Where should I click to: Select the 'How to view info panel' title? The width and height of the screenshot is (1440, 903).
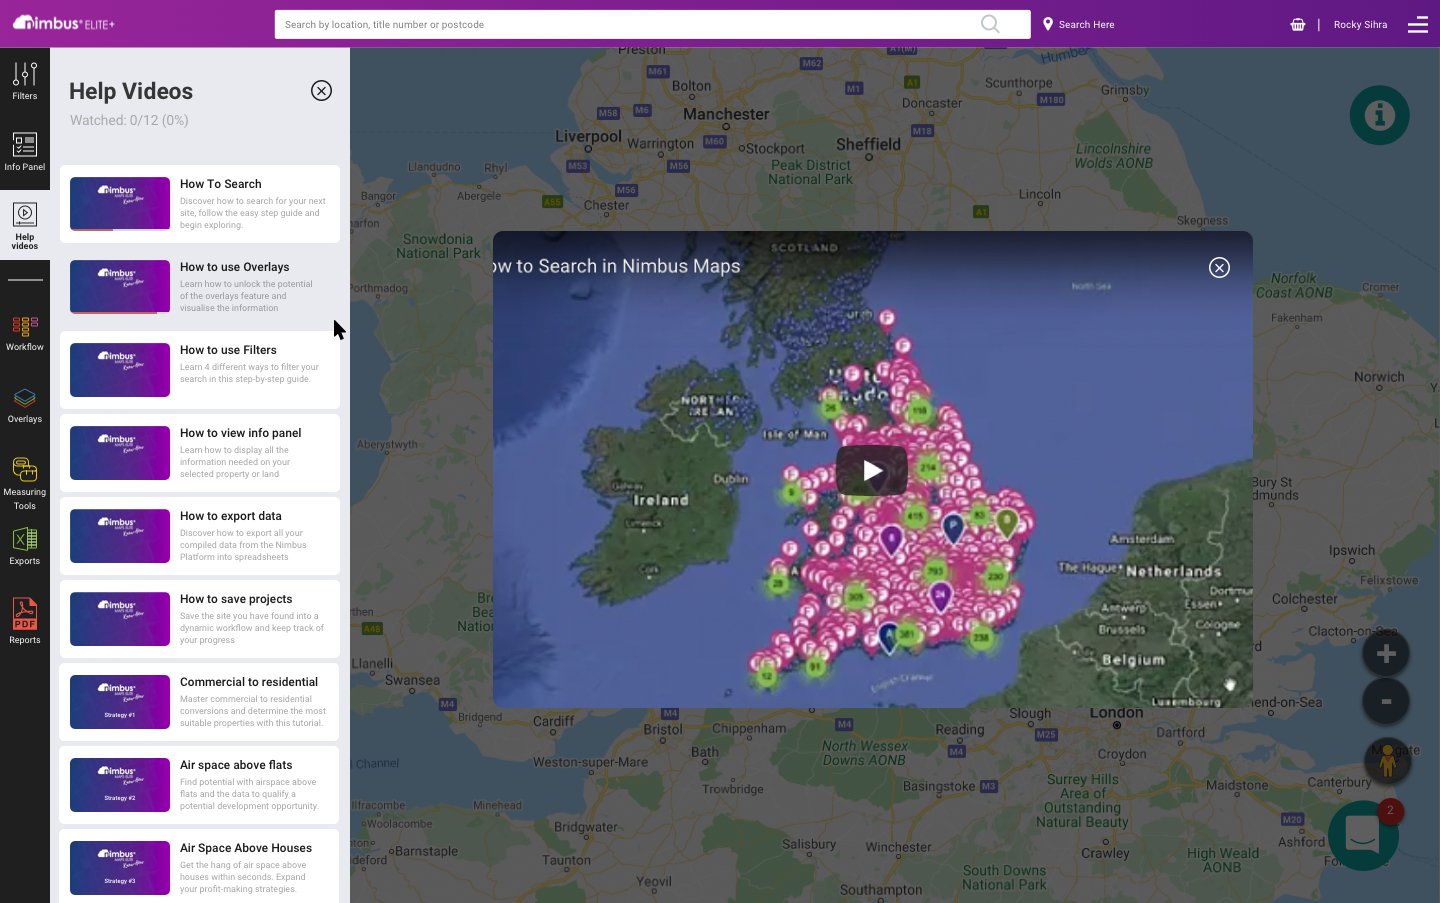click(241, 433)
